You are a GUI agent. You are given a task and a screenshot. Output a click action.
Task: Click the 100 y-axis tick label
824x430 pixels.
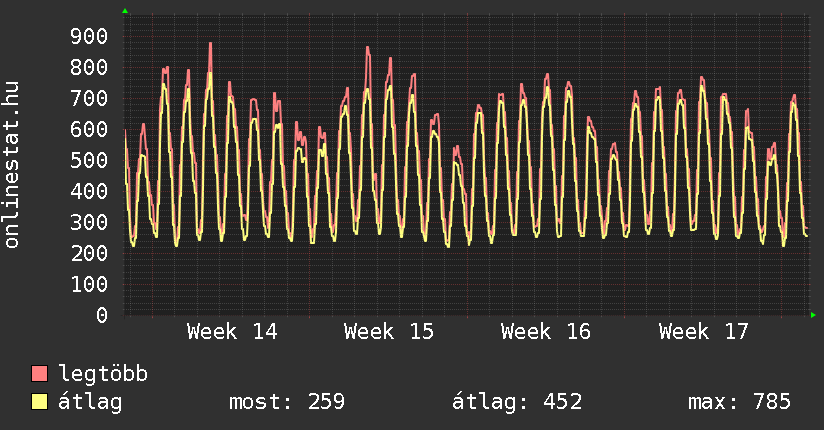(88, 285)
